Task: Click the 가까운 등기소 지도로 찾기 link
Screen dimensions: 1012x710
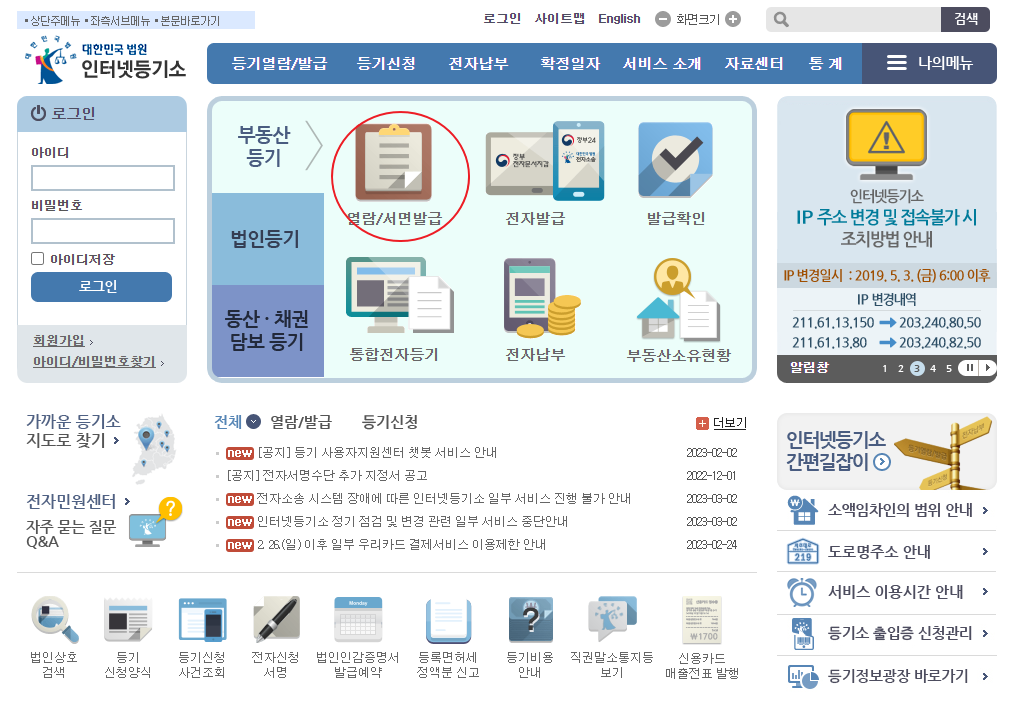Action: tap(73, 431)
